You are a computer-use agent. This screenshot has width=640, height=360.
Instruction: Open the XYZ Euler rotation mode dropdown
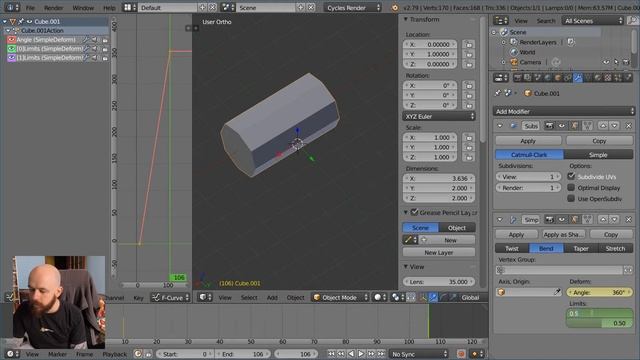pyautogui.click(x=439, y=116)
